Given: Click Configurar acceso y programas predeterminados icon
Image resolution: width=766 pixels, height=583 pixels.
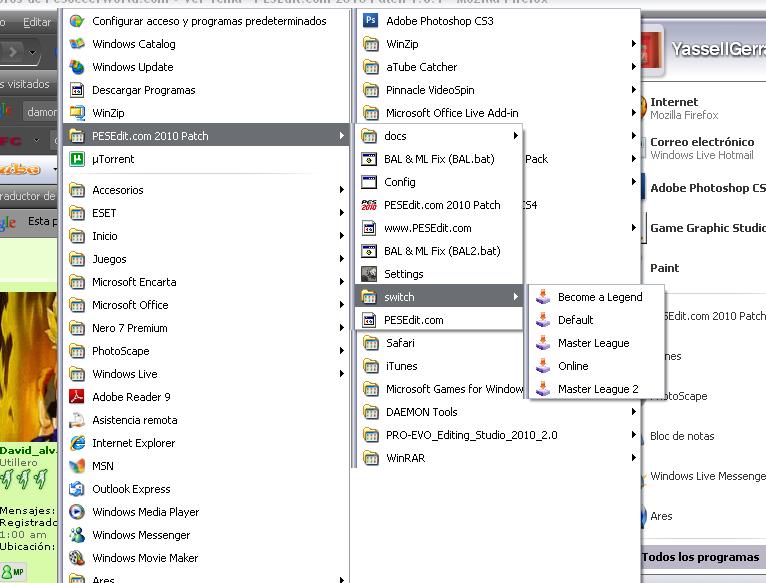Looking at the screenshot, I should click(x=77, y=21).
